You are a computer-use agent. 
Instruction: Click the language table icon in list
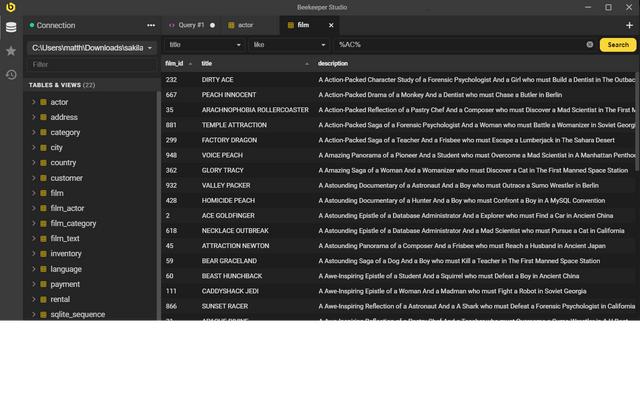43,269
